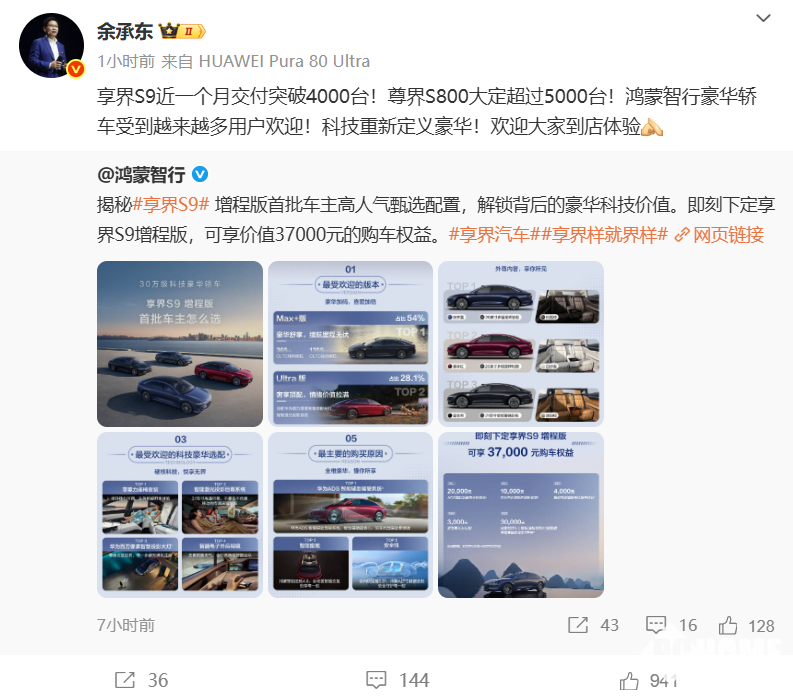Open the 余承东 username link

pos(125,31)
